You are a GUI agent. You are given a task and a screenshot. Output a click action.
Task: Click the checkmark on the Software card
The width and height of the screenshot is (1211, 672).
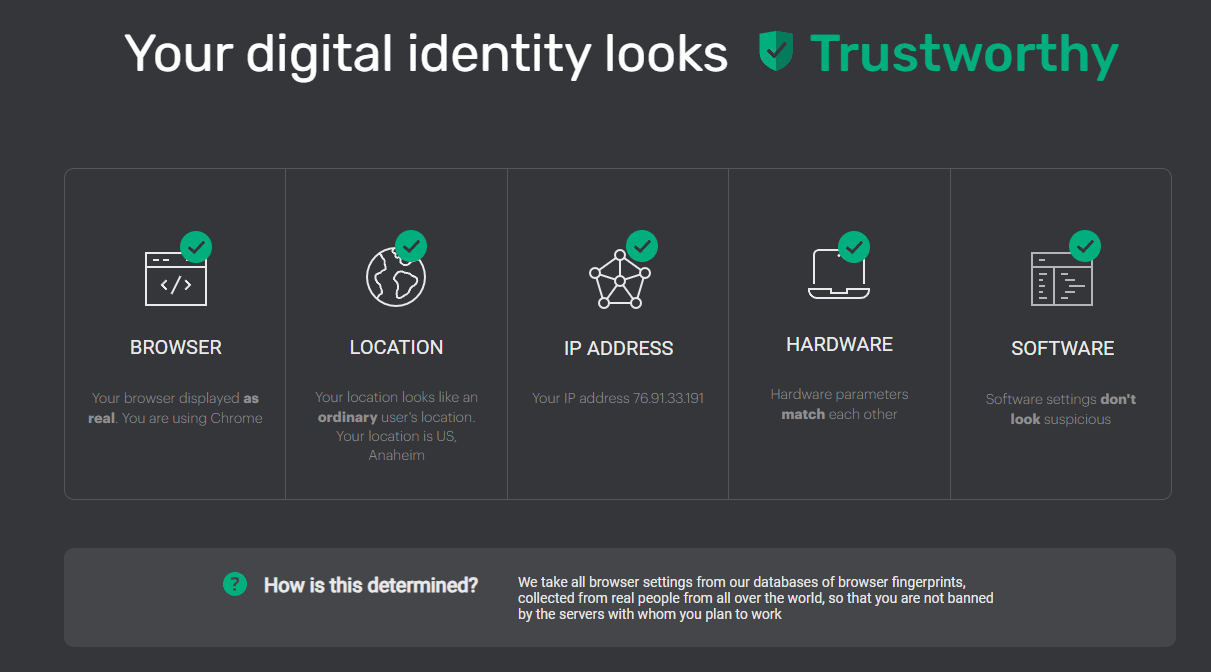1085,245
